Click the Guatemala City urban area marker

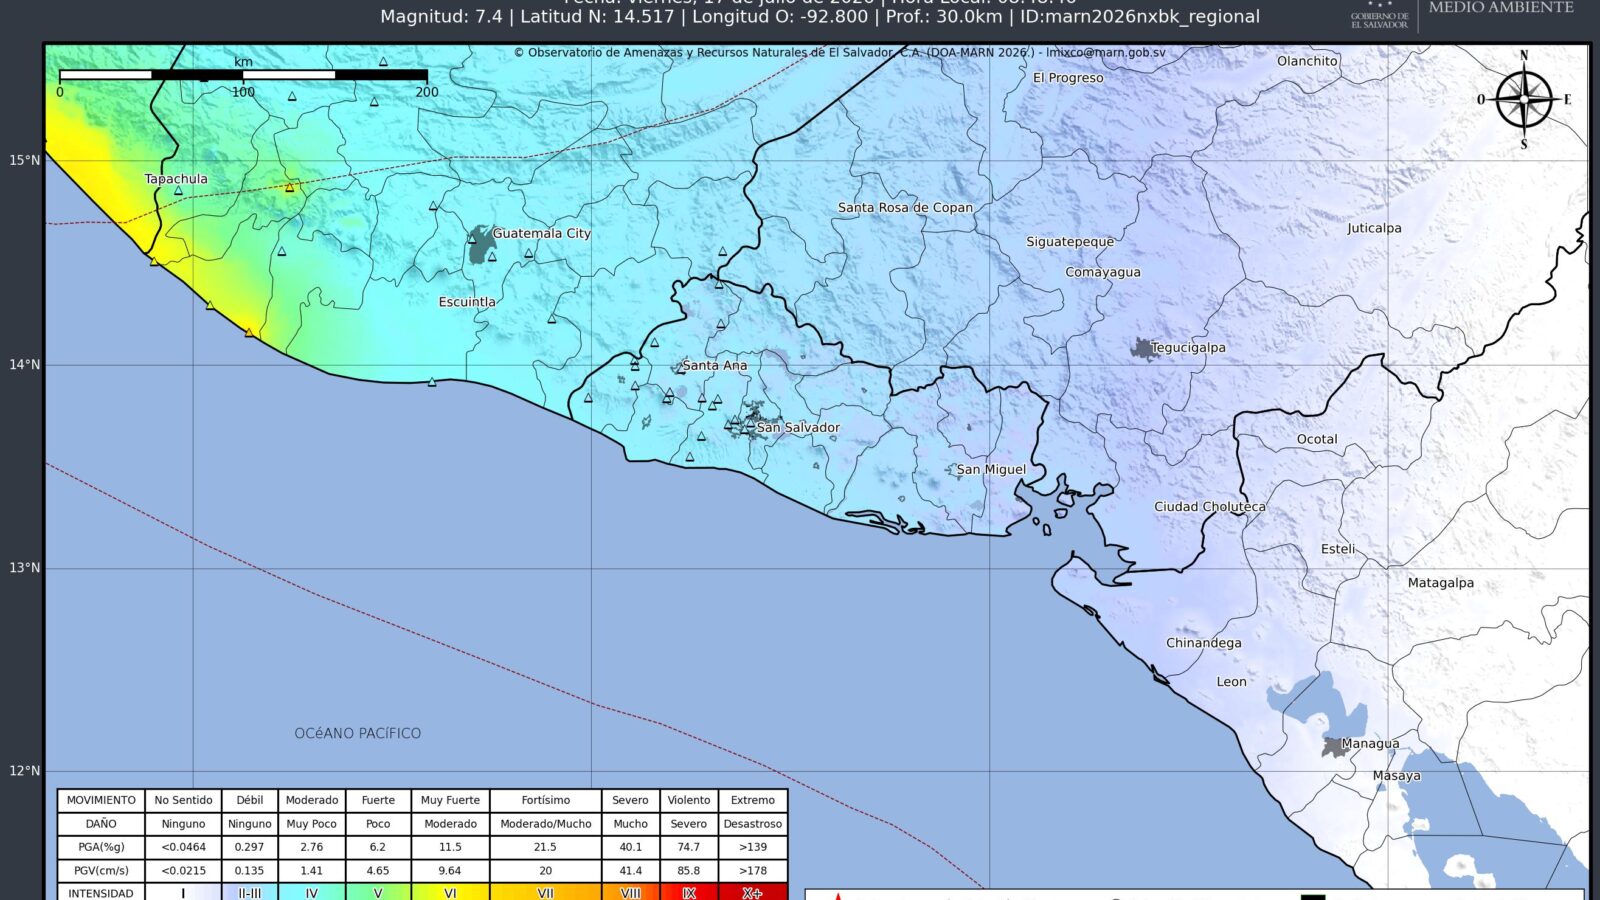(x=481, y=244)
